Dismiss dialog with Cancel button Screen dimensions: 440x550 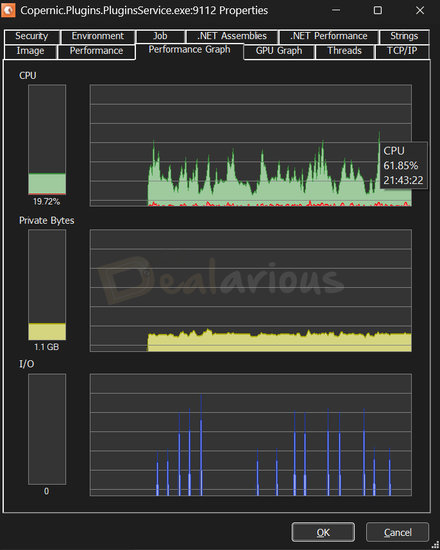397,532
